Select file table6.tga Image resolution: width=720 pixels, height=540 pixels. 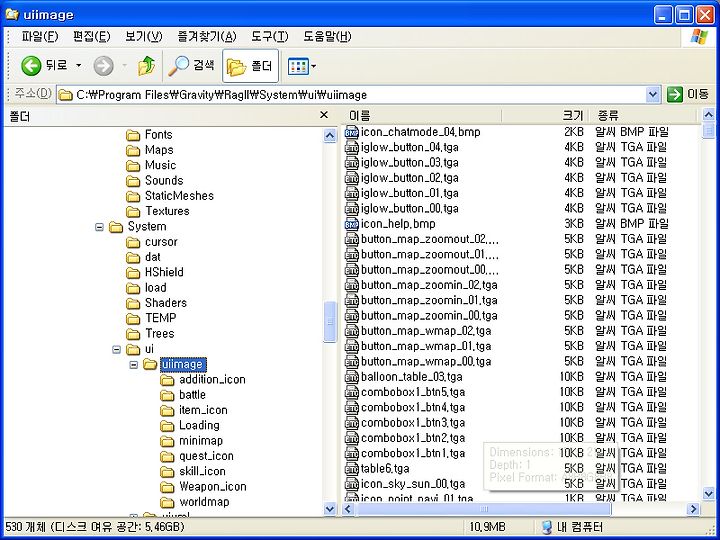385,469
